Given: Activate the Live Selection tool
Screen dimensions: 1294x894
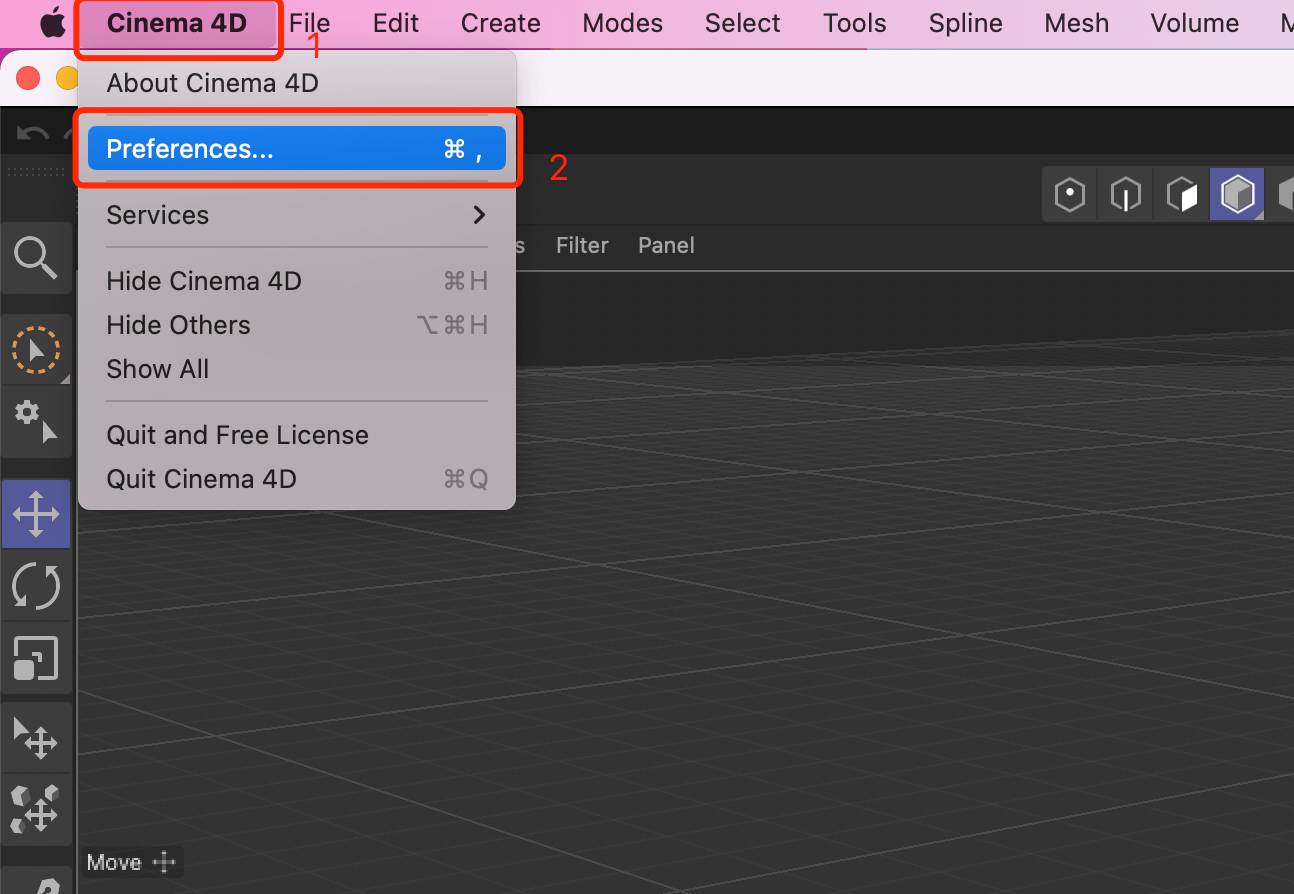Looking at the screenshot, I should tap(36, 350).
